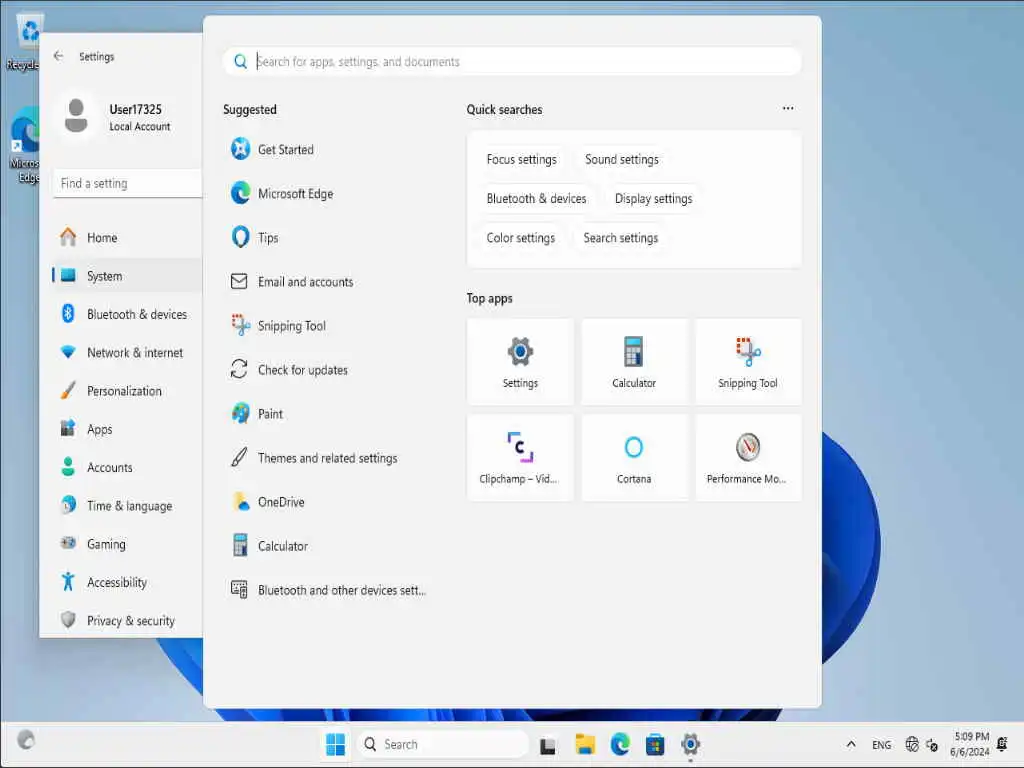Click the search apps, settings, documents box

(512, 61)
